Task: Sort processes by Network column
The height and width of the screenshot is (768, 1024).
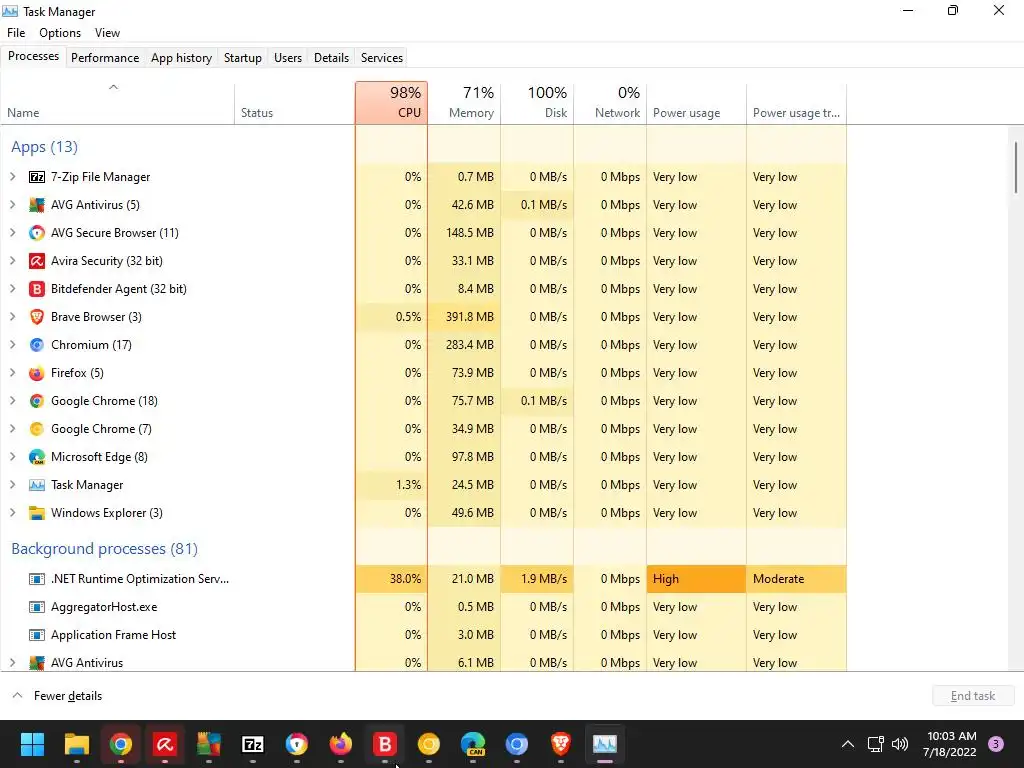Action: click(x=611, y=103)
